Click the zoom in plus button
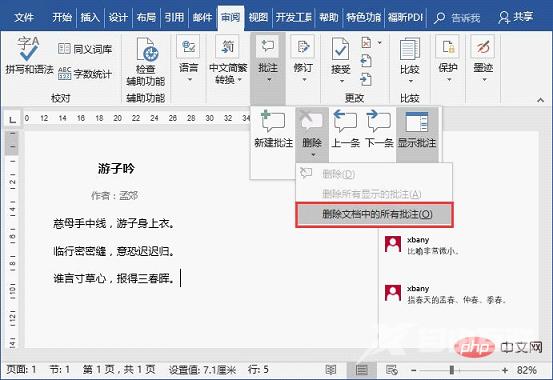Screen dimensions: 553x380 pyautogui.click(x=505, y=370)
